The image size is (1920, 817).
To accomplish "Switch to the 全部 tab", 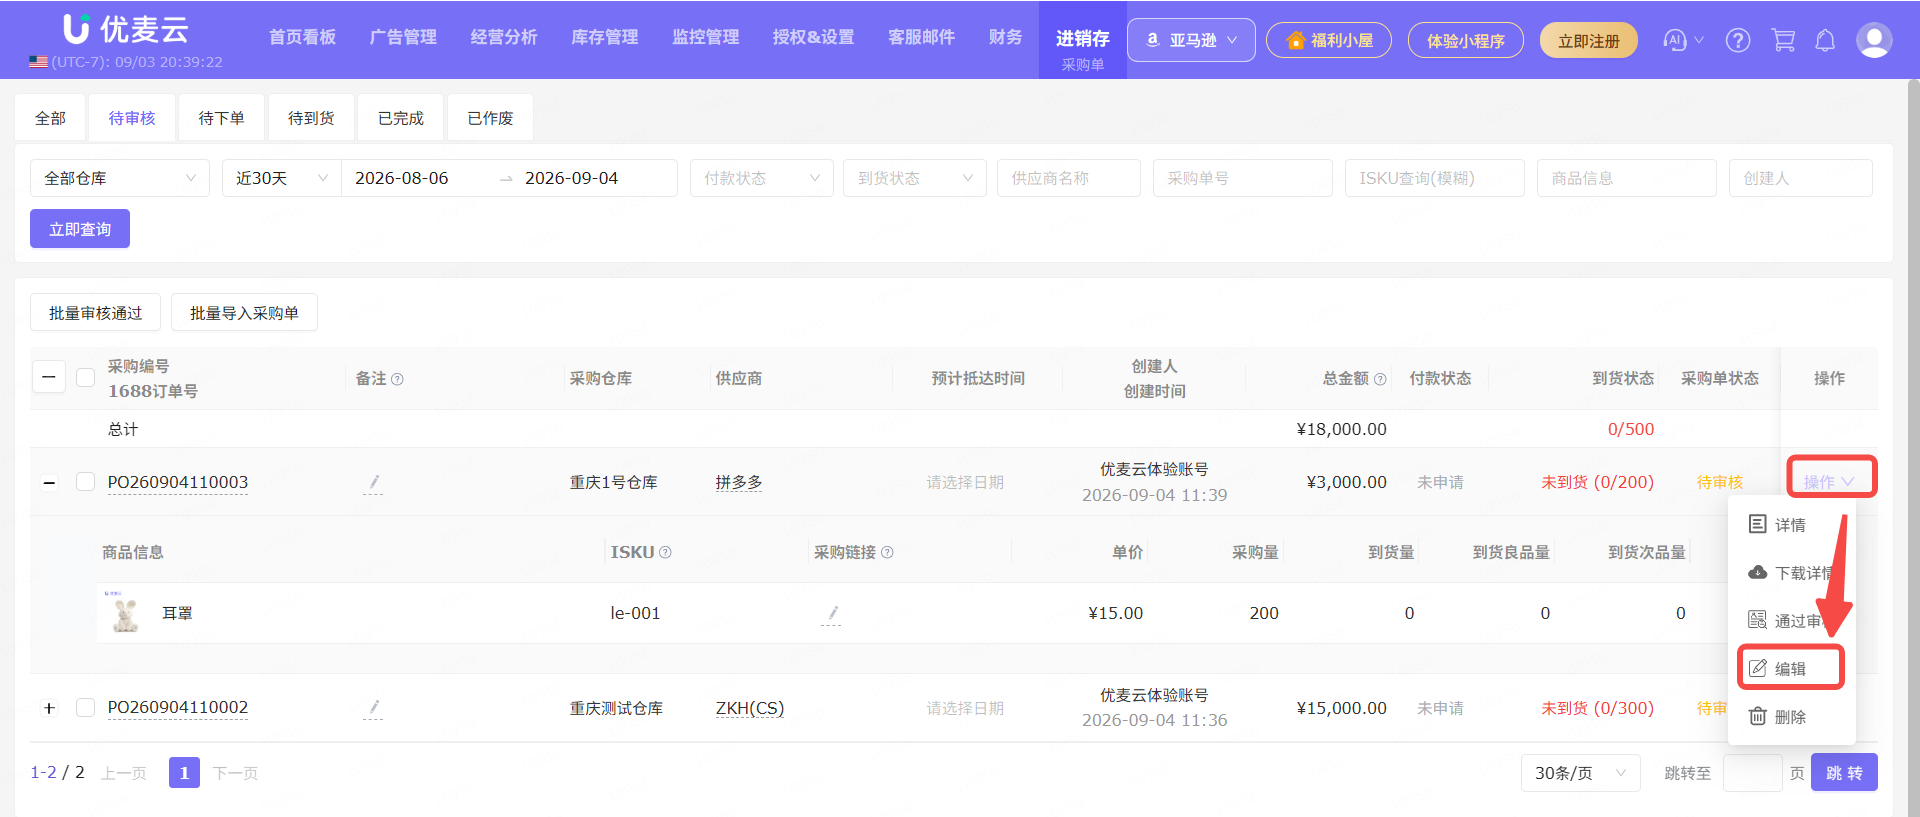I will tap(50, 118).
